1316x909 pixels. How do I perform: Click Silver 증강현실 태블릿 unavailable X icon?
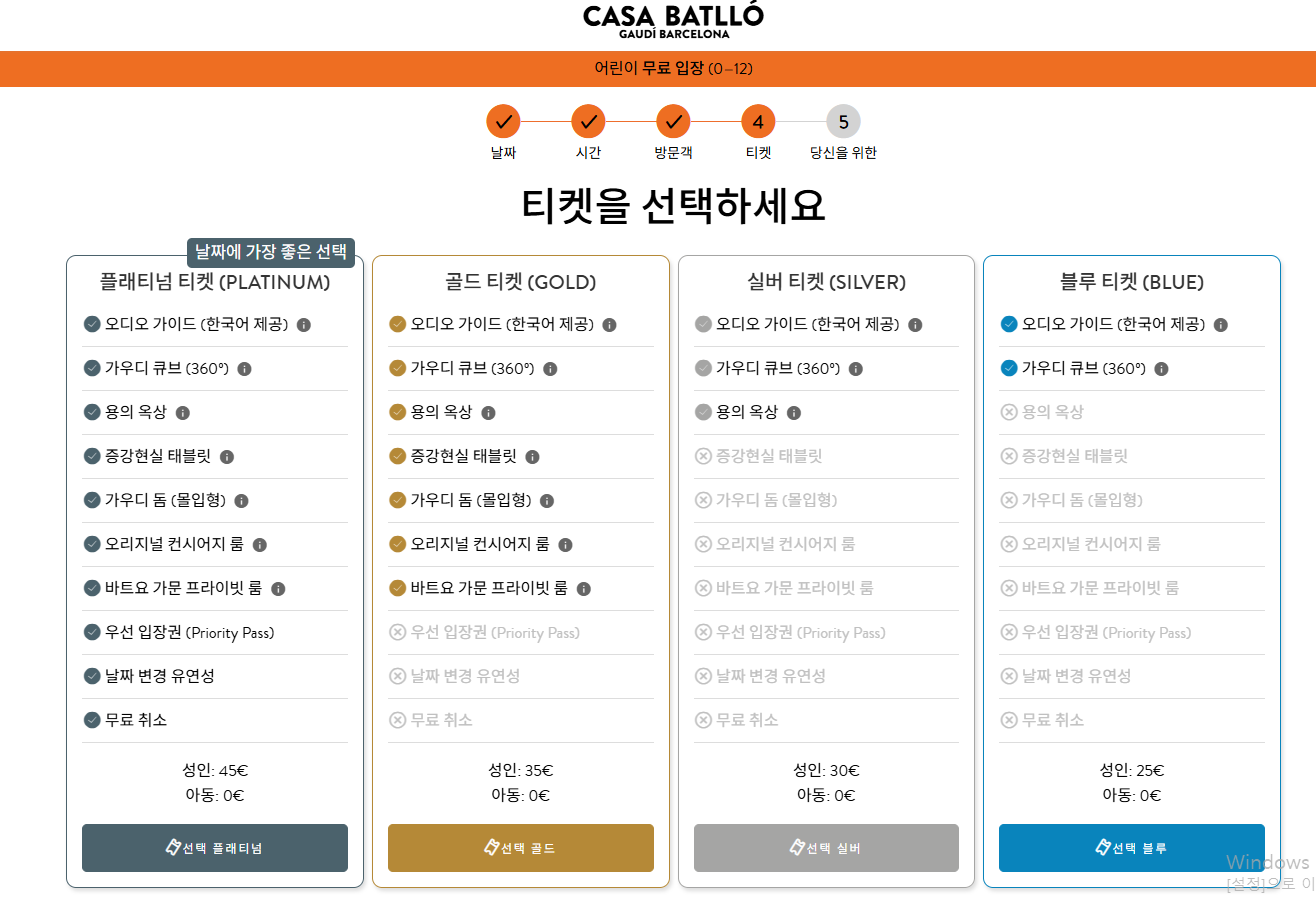703,456
